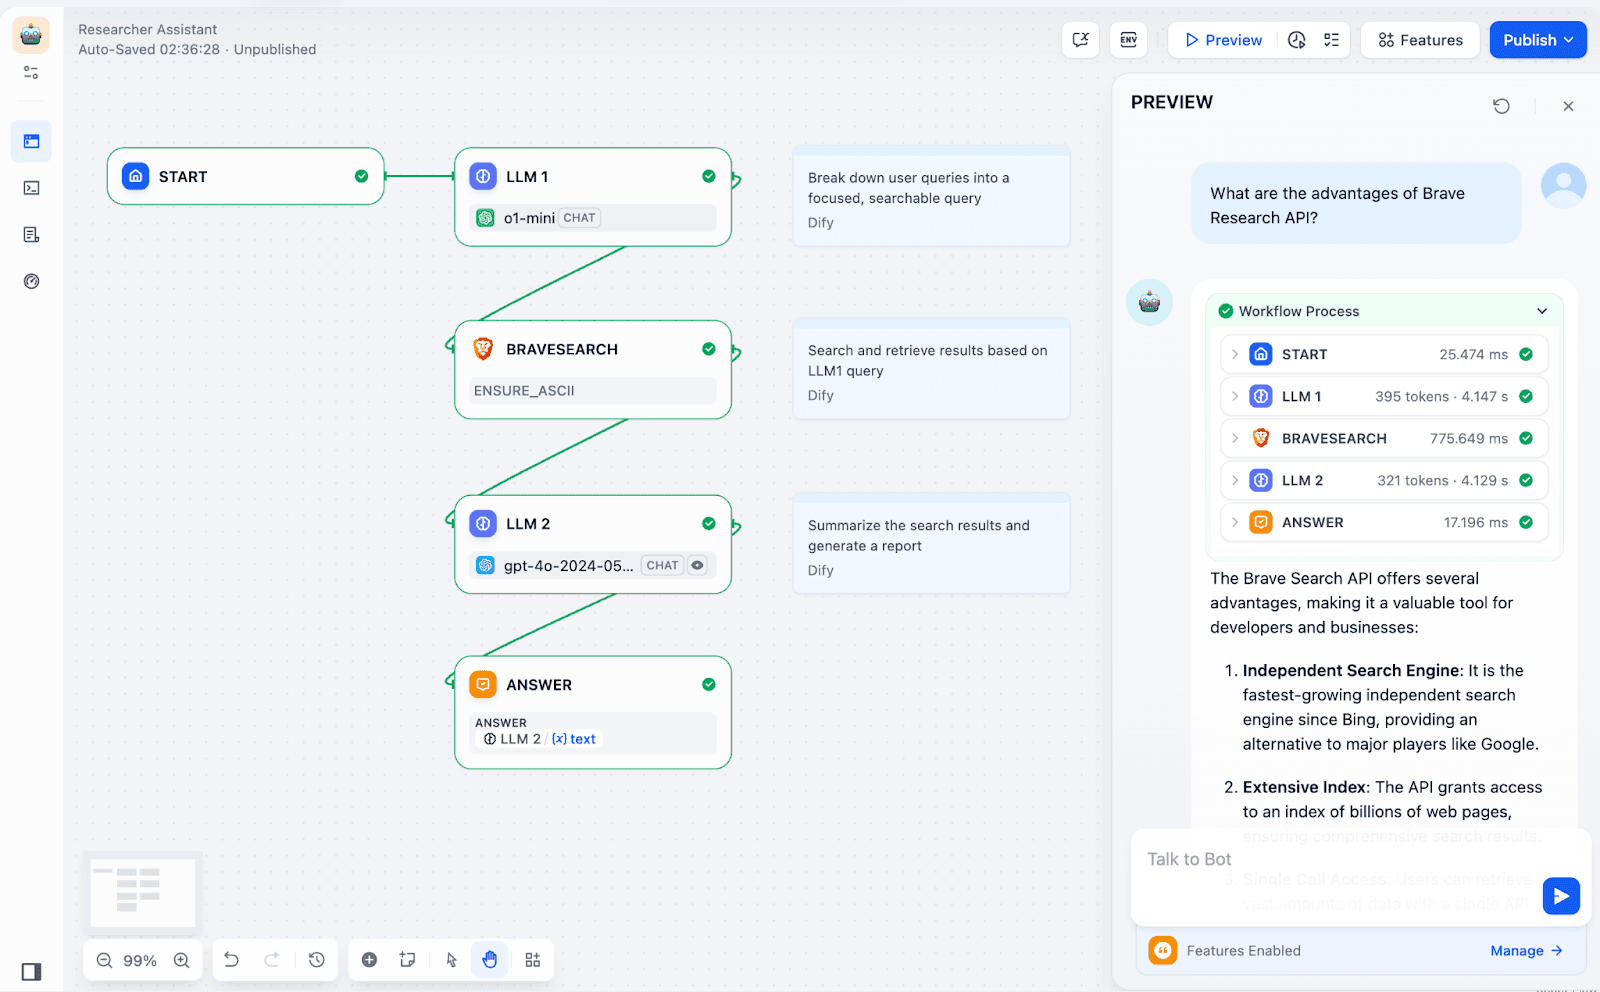This screenshot has width=1600, height=992.
Task: Expand the BRAVESEARCH step in preview
Action: pos(1236,438)
